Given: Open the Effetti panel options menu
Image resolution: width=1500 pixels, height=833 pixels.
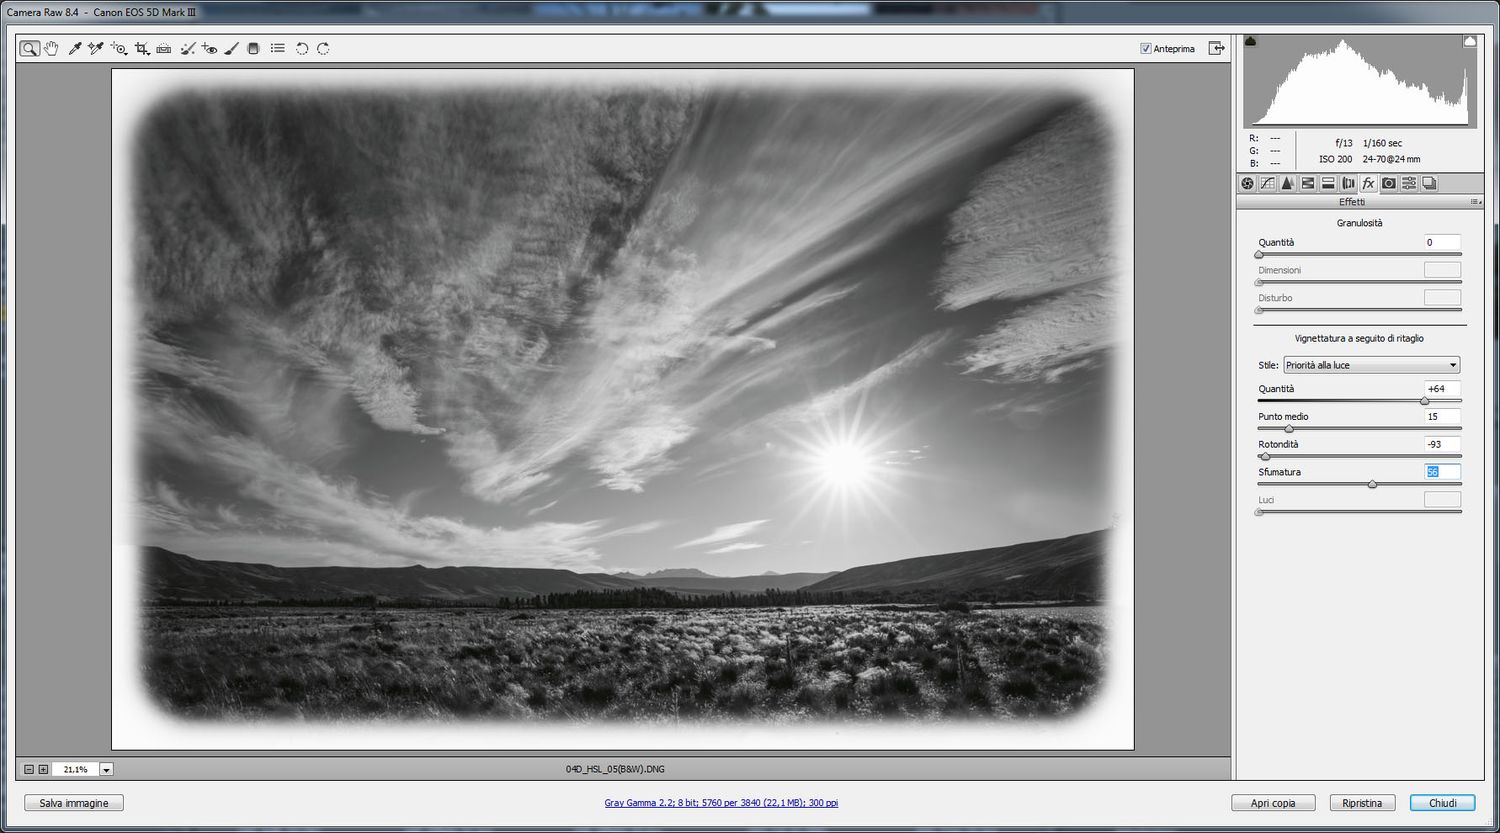Looking at the screenshot, I should point(1475,202).
